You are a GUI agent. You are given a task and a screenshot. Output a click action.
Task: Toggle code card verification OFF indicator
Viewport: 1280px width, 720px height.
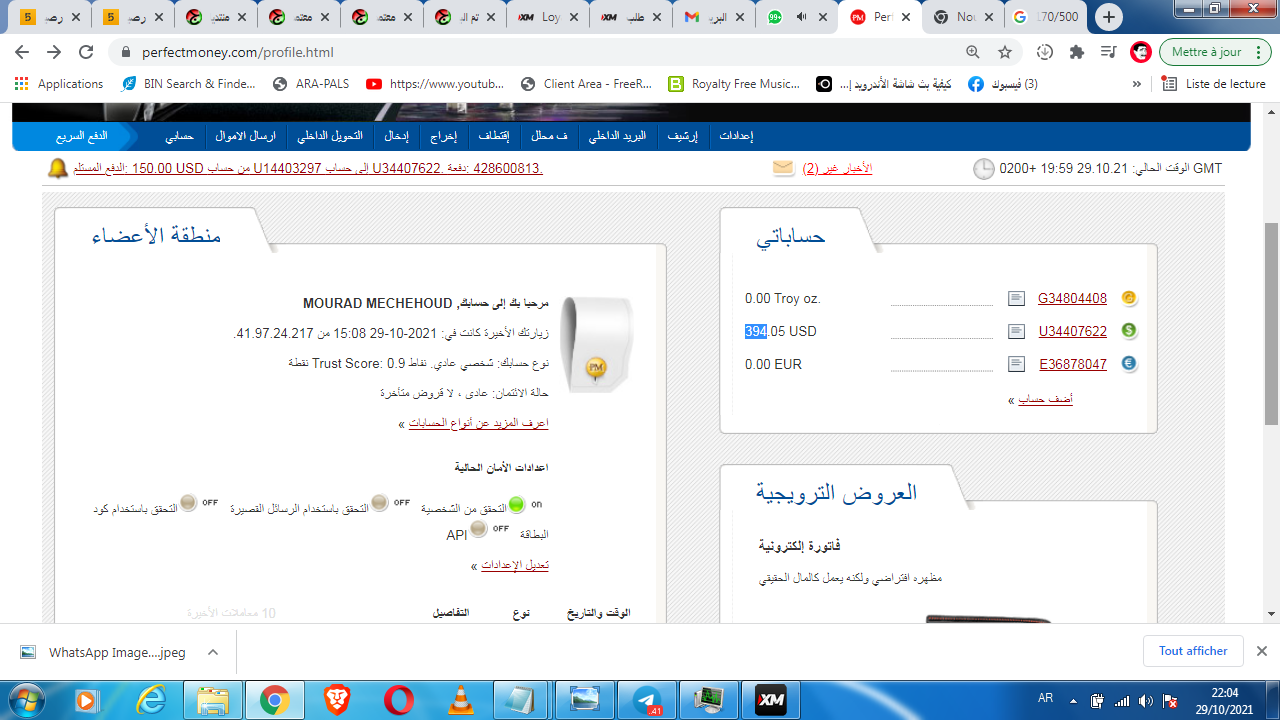pos(188,502)
